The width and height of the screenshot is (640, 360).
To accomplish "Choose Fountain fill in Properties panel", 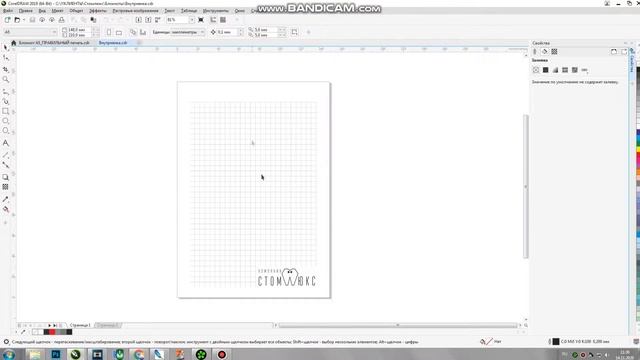I will (x=555, y=70).
